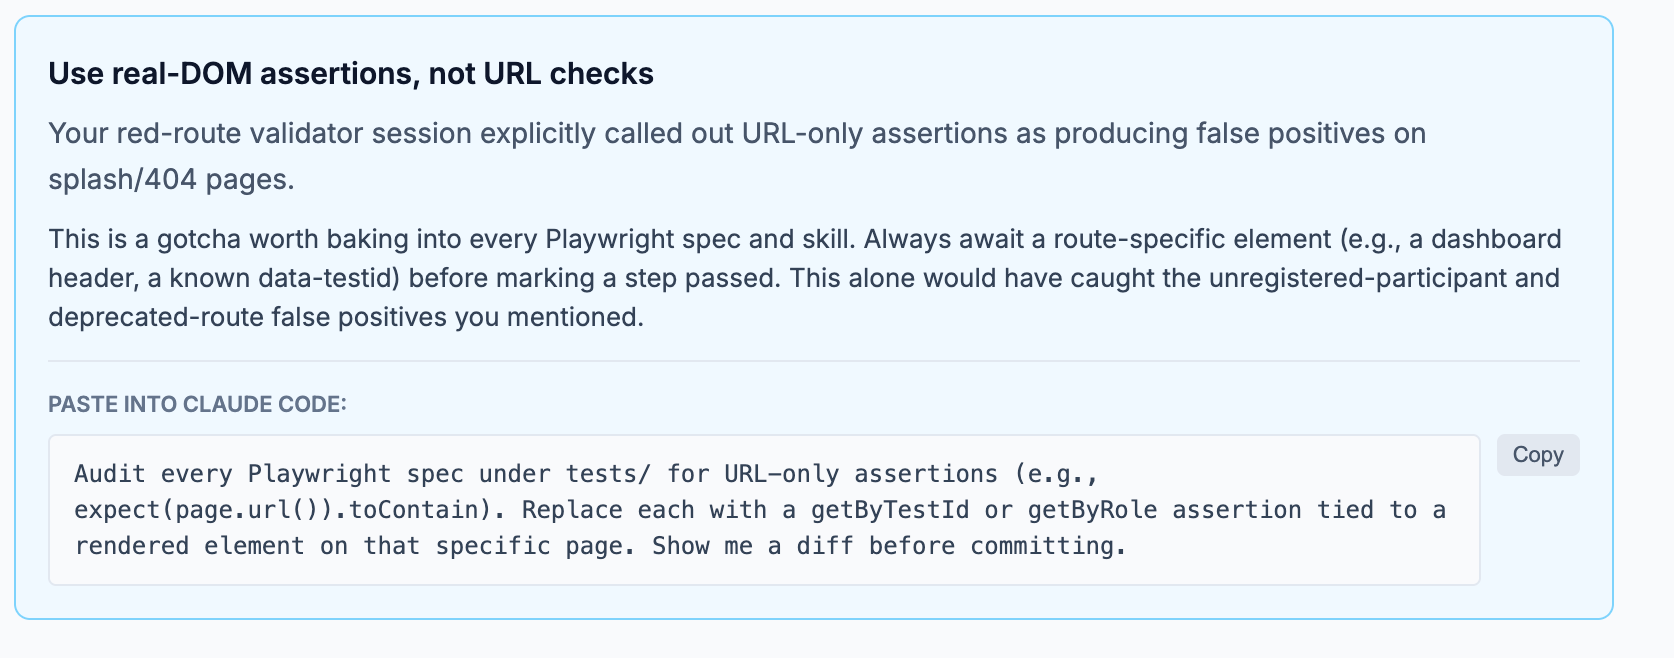Click the "deprecated-route false positives" phrase
The image size is (1674, 658).
(247, 318)
